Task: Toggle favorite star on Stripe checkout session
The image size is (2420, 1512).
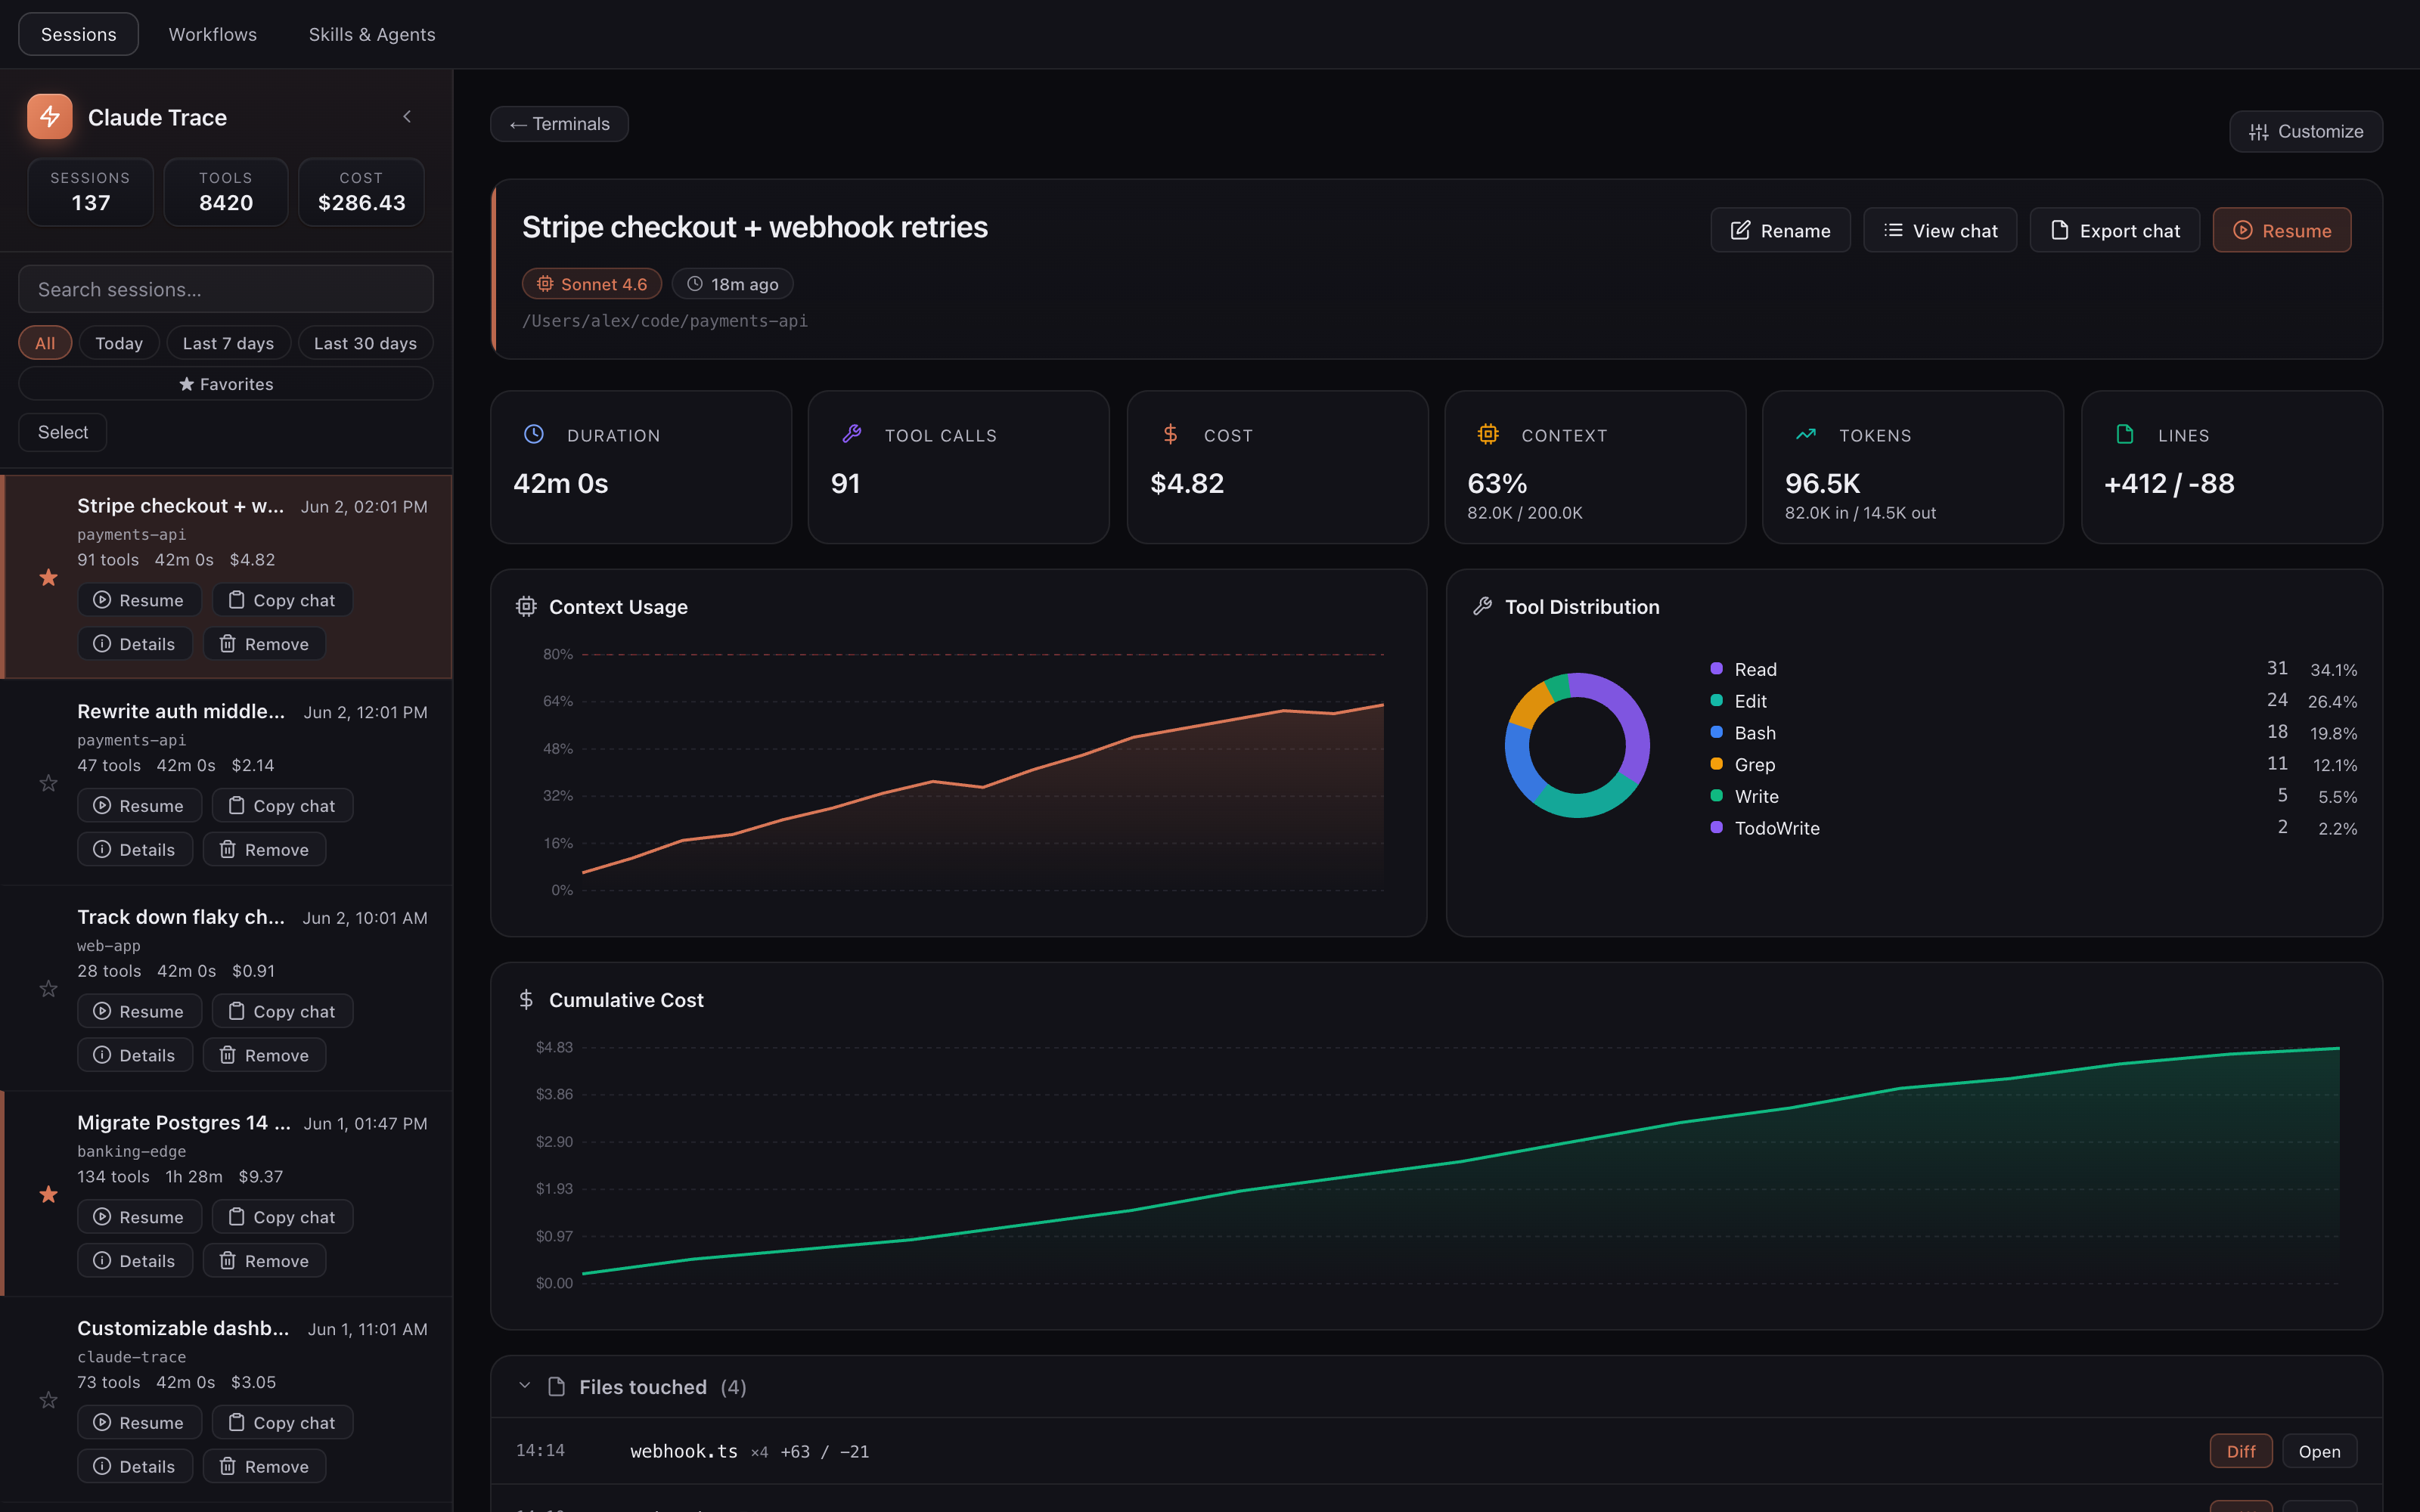Action: (48, 577)
